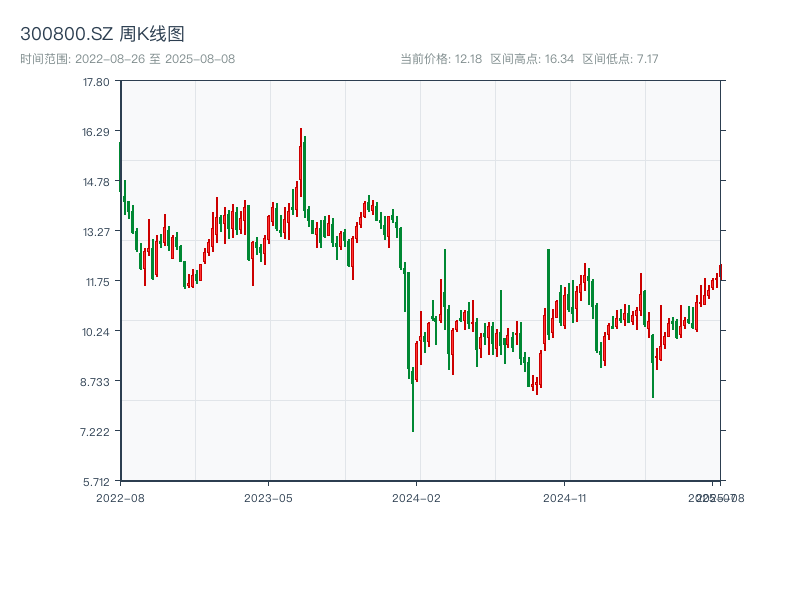800x600 pixels.
Task: Click the 14.78 y-axis tick label
Action: 96,182
